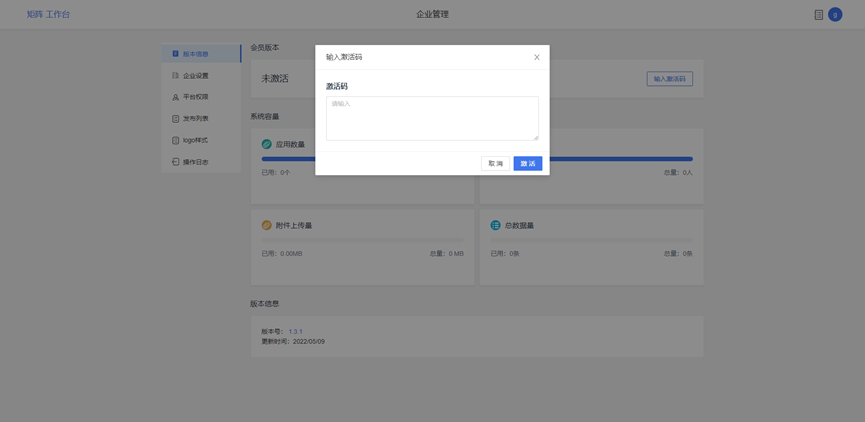Click 总量：0人 text
Viewport: 865px width, 422px height.
tap(678, 173)
